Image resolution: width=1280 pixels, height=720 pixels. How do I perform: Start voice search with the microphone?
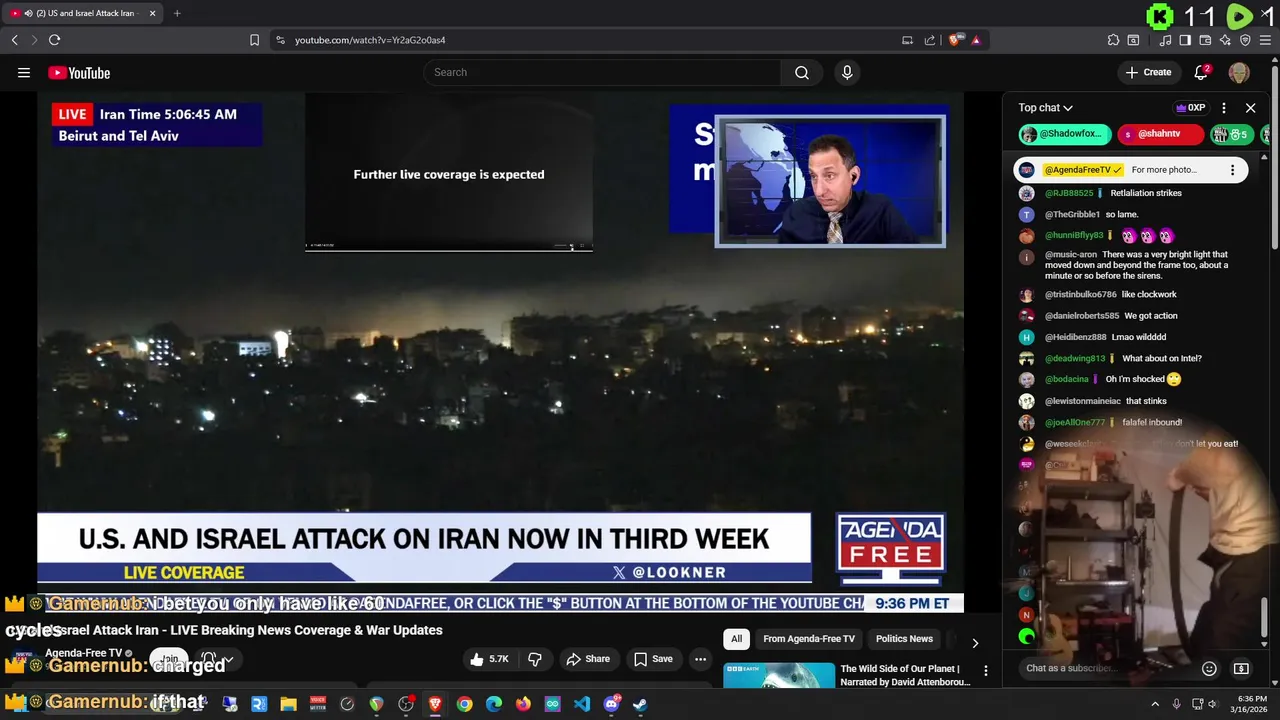point(847,72)
